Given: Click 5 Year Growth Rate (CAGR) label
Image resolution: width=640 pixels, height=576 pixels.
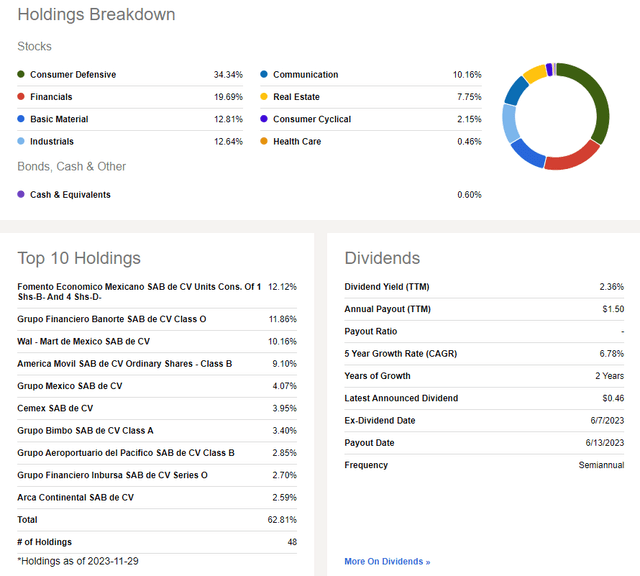Looking at the screenshot, I should [401, 354].
